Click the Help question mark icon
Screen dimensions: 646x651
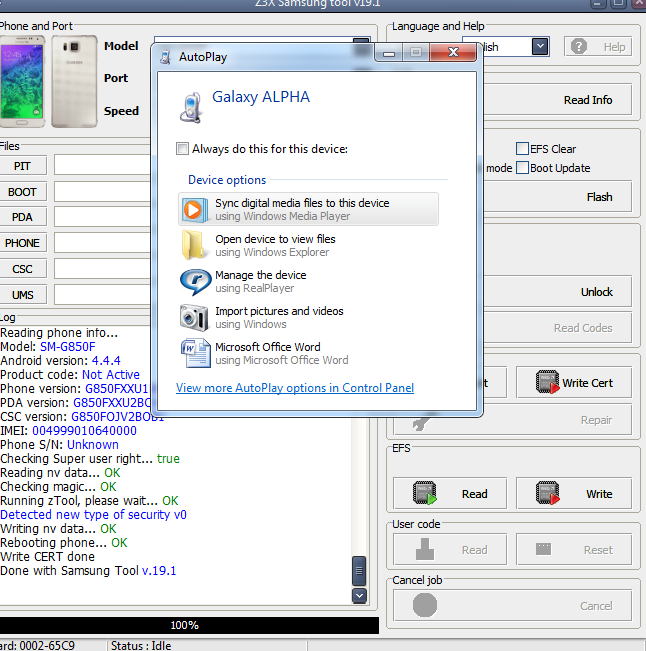[578, 46]
